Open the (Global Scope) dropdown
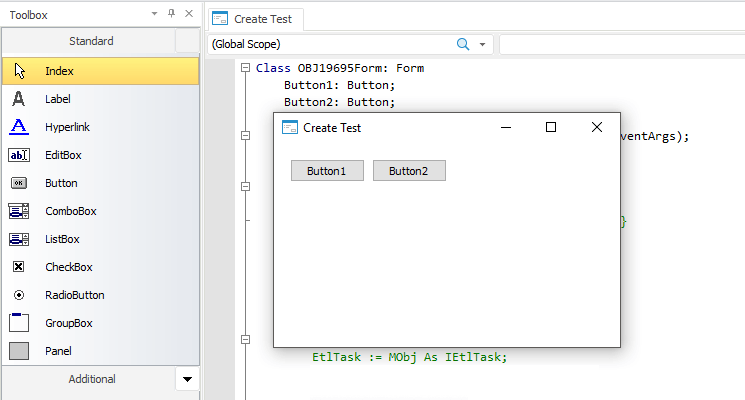The height and width of the screenshot is (400, 745). 483,44
